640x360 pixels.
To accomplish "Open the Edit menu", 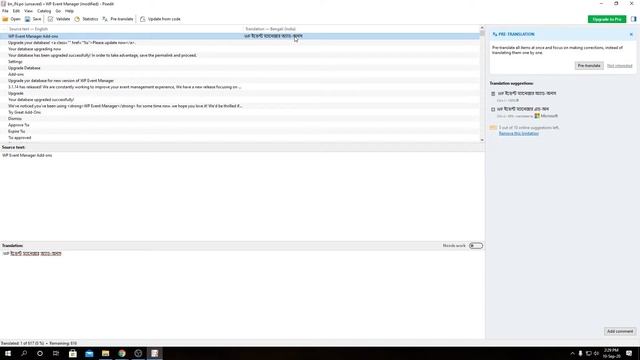I will tap(16, 11).
